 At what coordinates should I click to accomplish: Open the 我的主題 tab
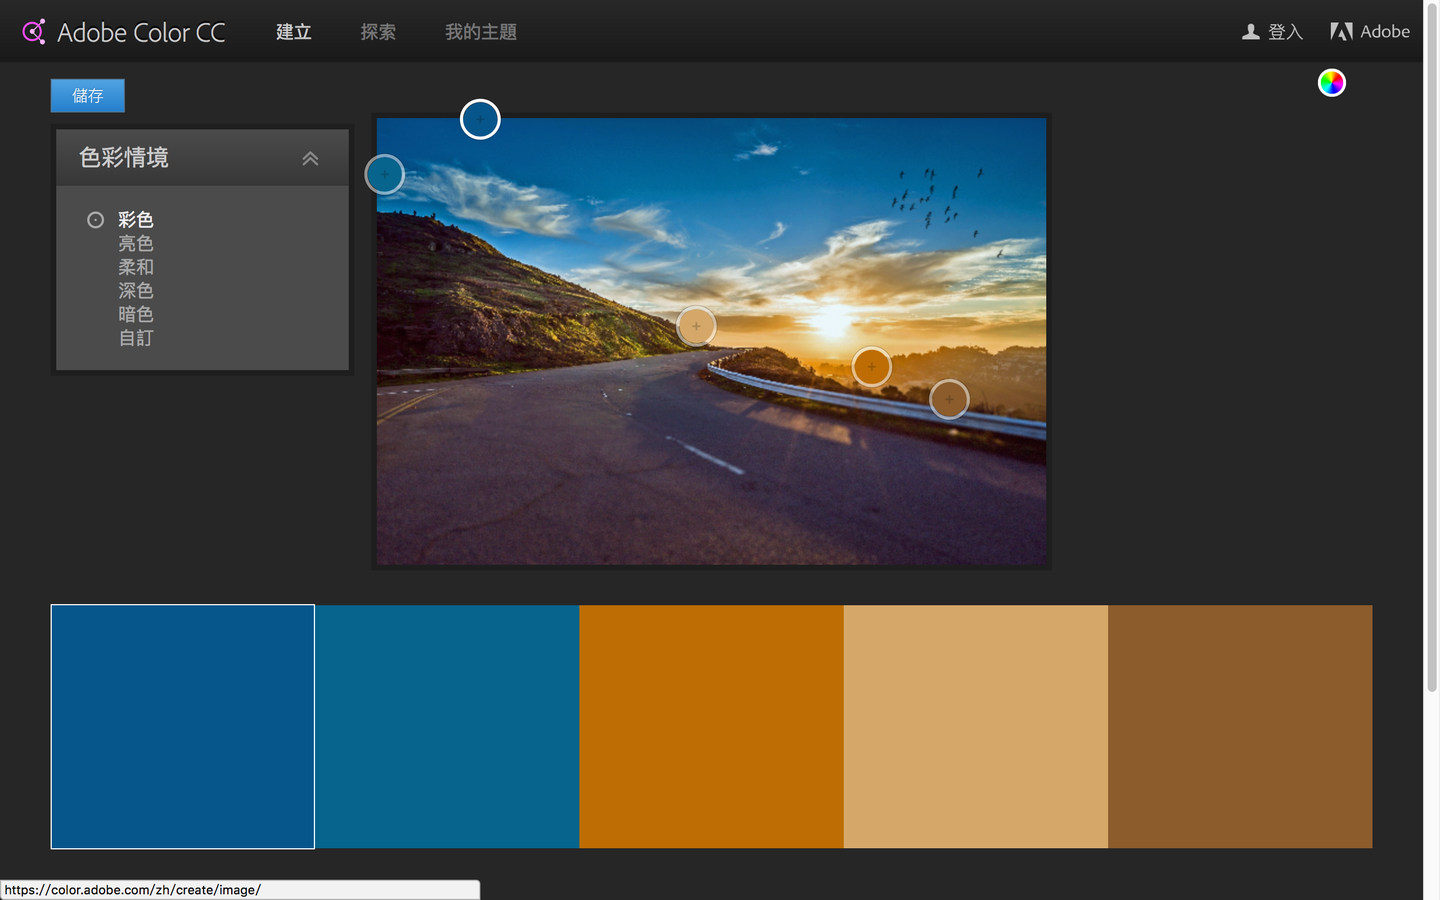[x=481, y=32]
